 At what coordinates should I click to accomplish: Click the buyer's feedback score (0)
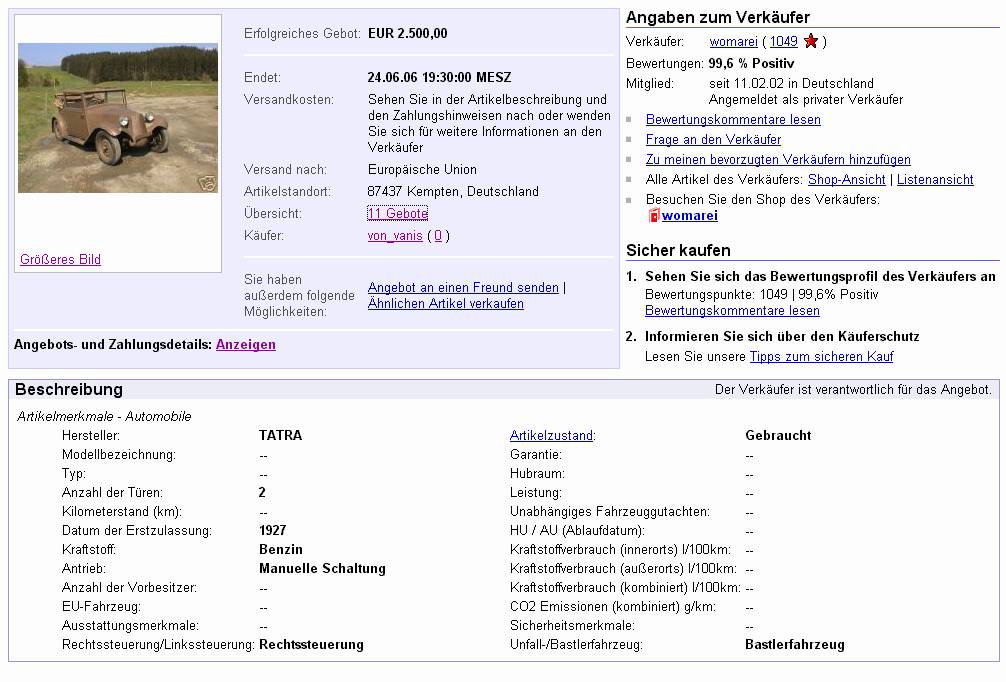(x=438, y=236)
